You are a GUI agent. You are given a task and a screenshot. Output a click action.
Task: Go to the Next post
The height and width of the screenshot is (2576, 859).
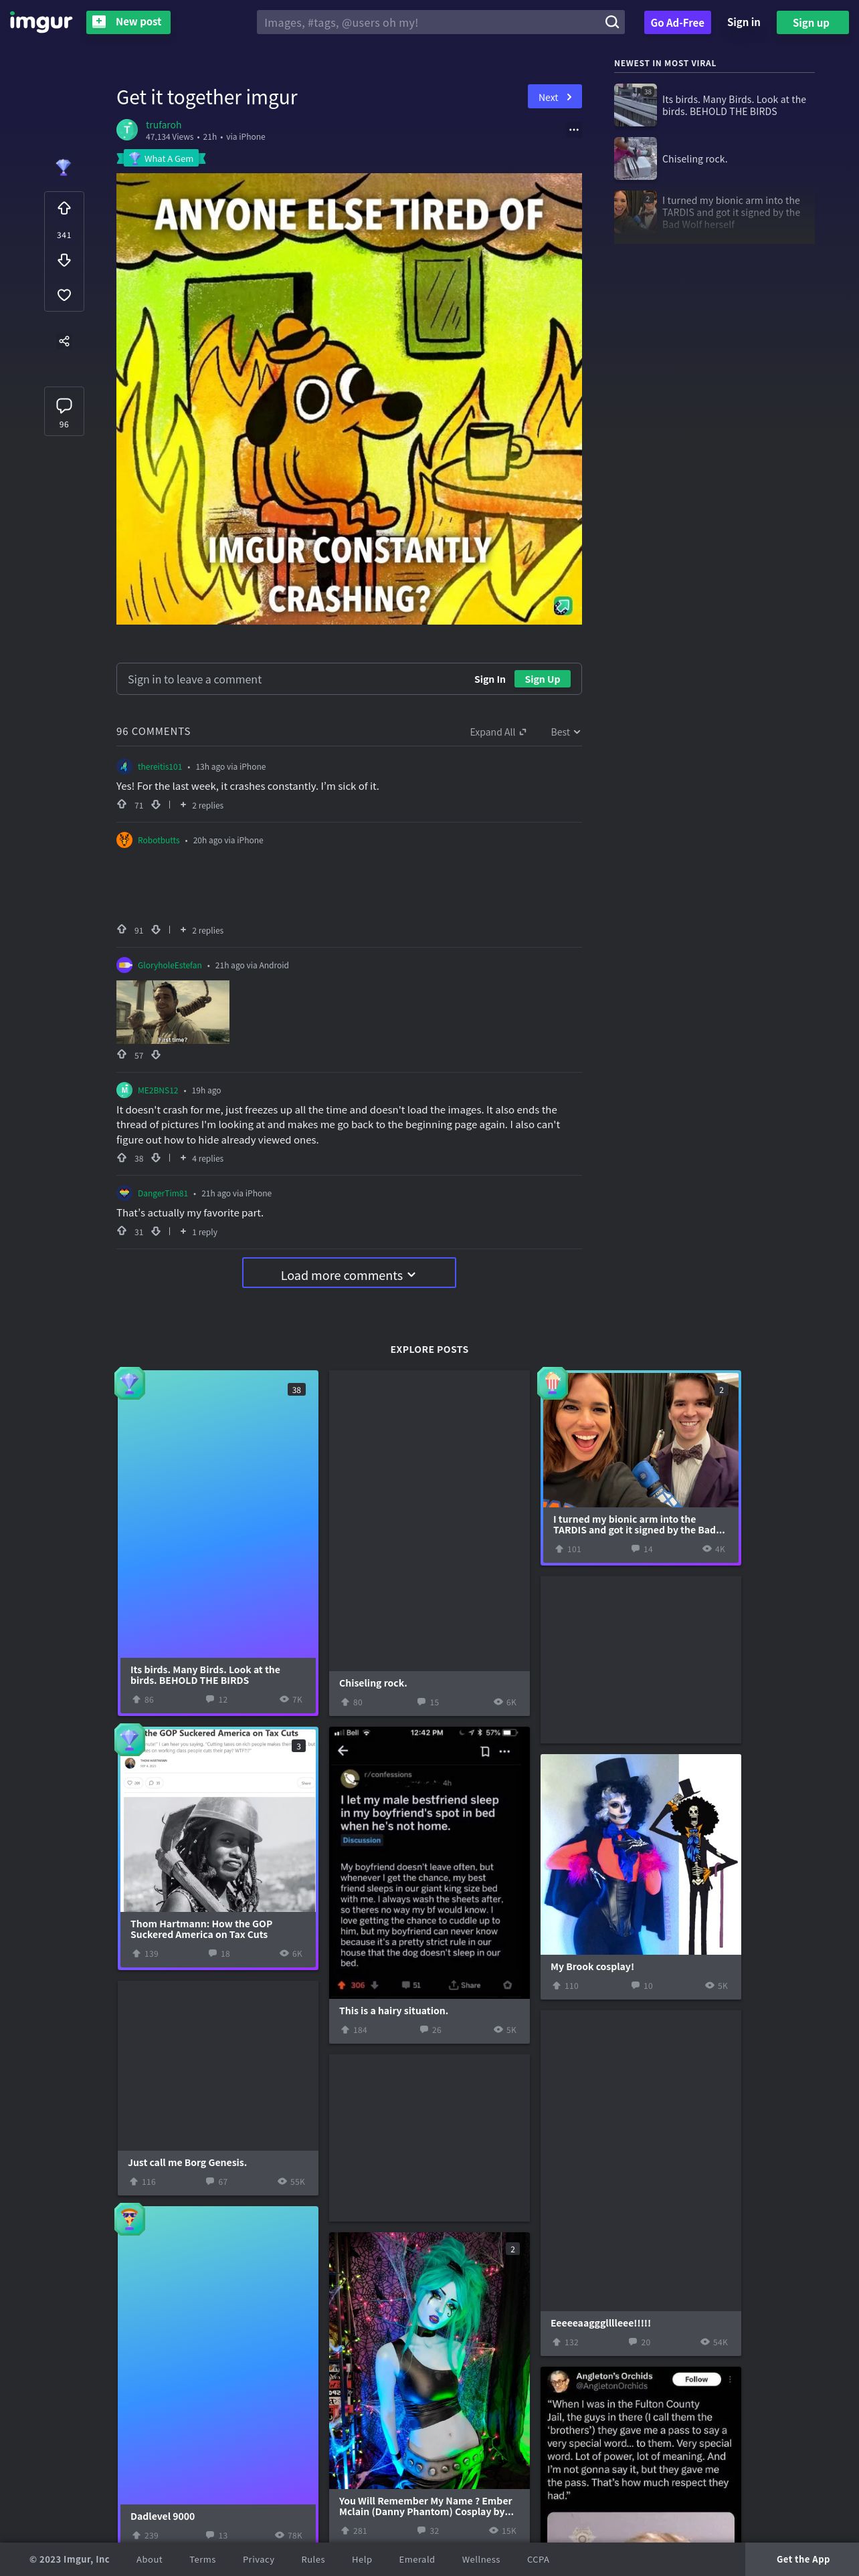(x=555, y=97)
